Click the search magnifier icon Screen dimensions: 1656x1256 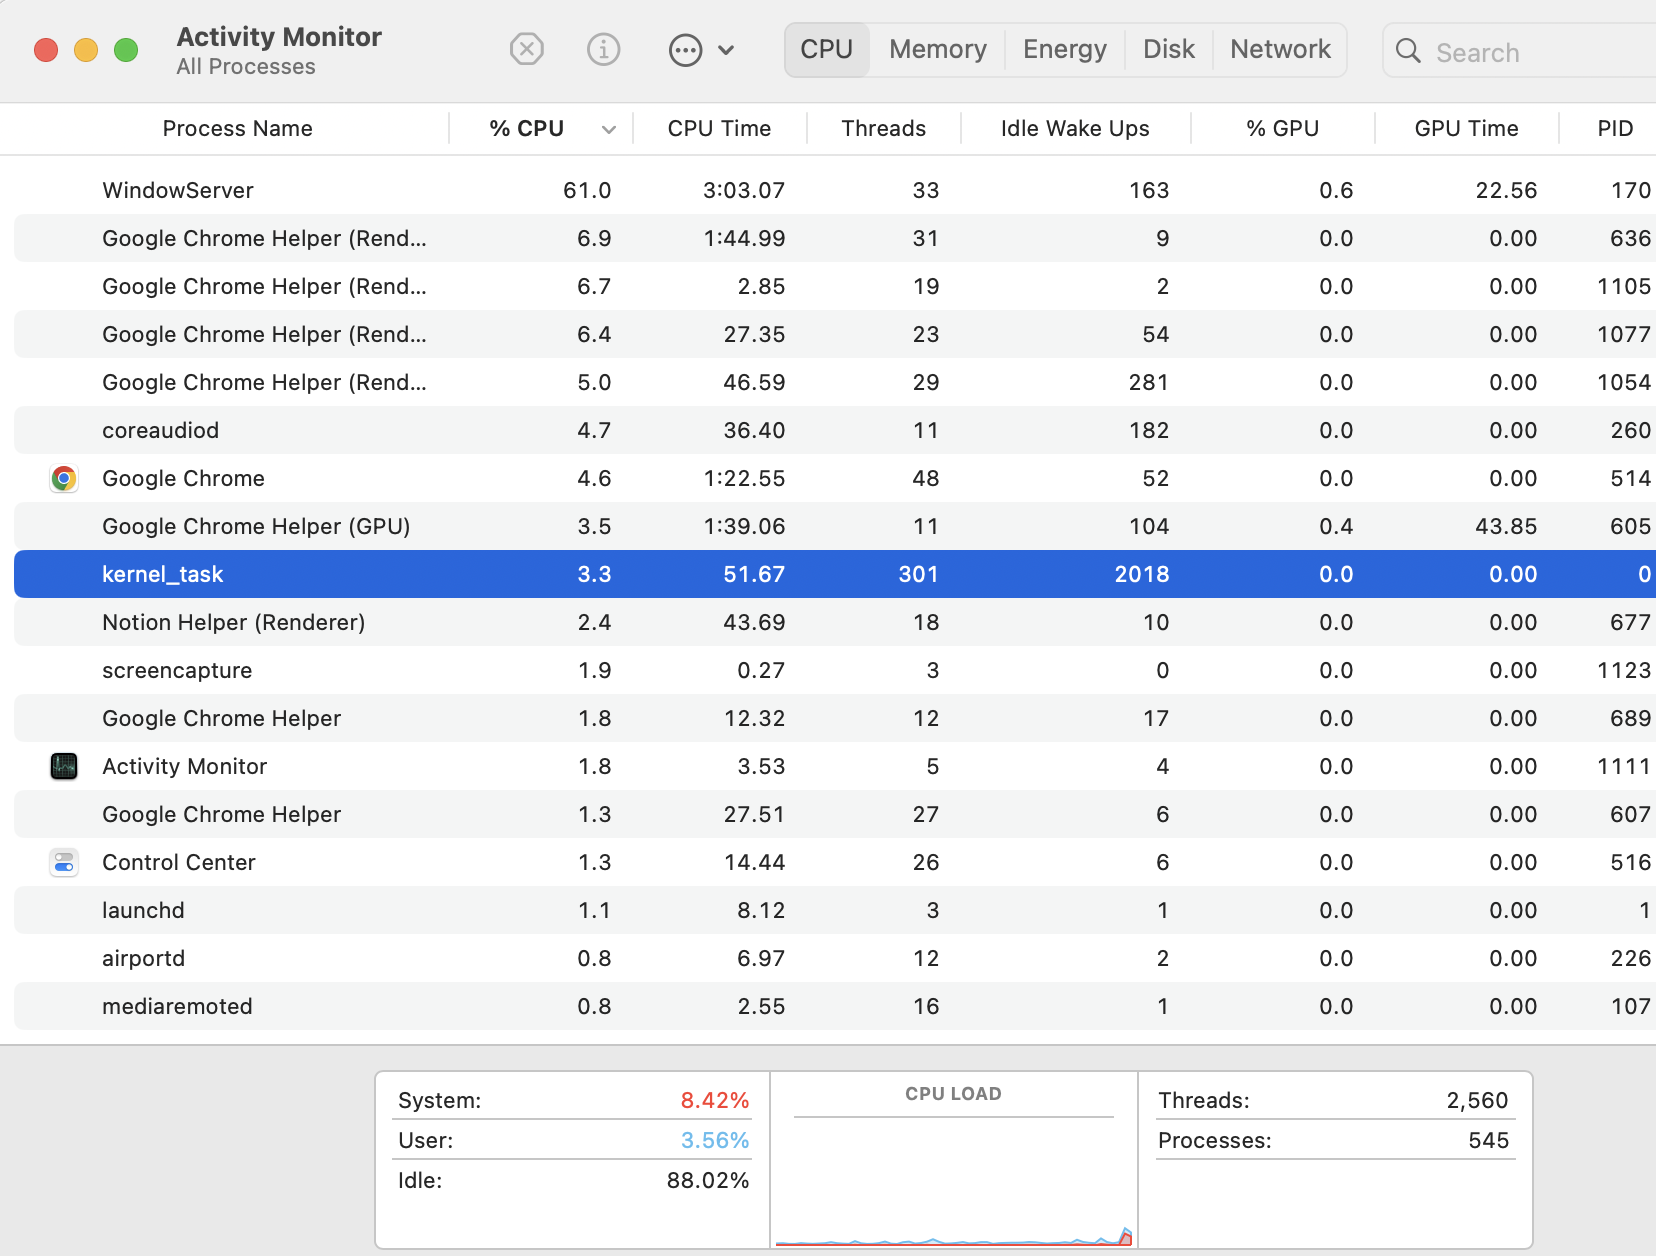pos(1408,50)
